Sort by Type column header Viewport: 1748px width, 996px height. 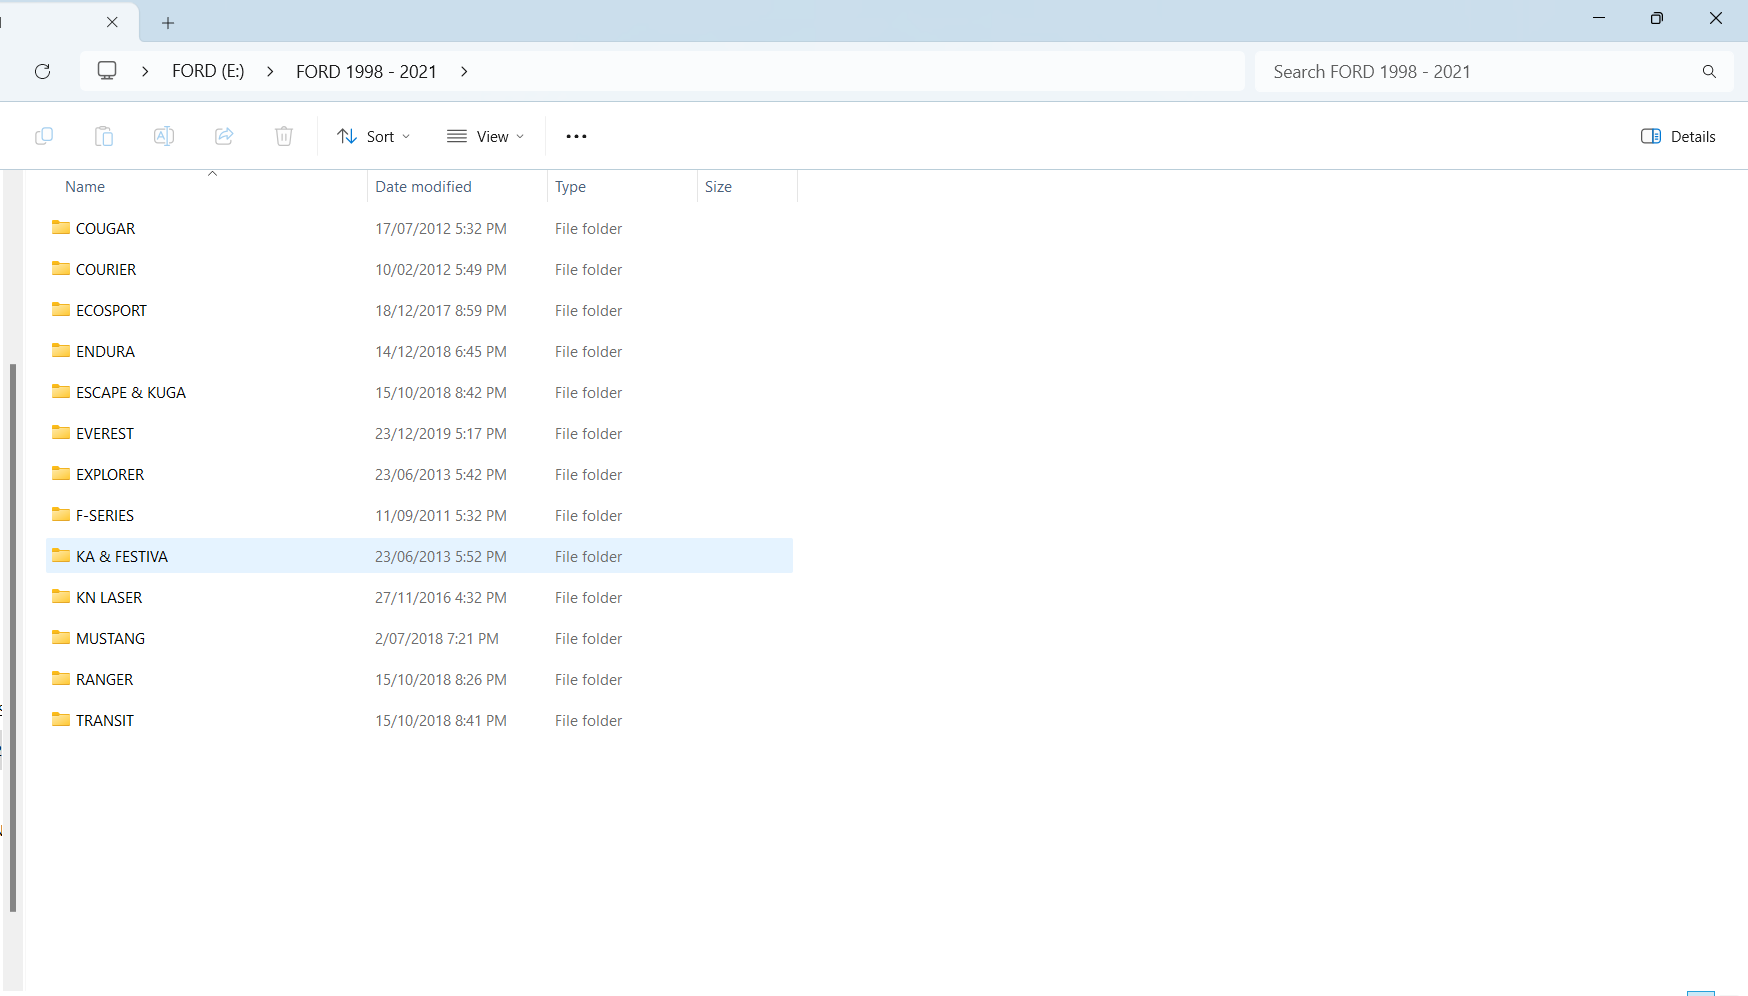click(570, 187)
